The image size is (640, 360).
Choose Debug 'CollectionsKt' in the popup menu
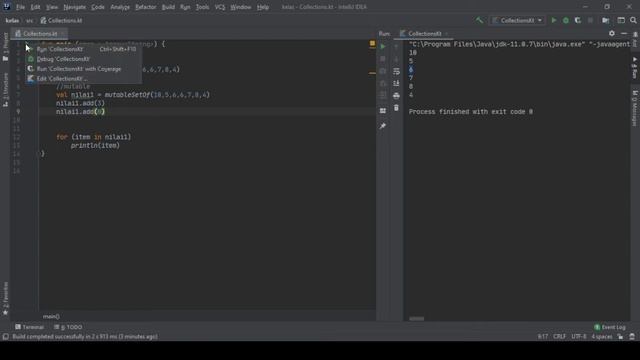pos(84,59)
